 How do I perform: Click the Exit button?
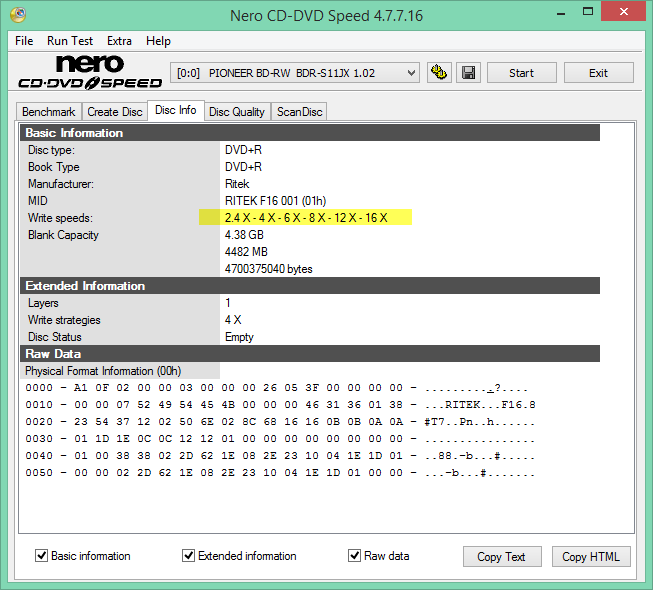tap(598, 73)
